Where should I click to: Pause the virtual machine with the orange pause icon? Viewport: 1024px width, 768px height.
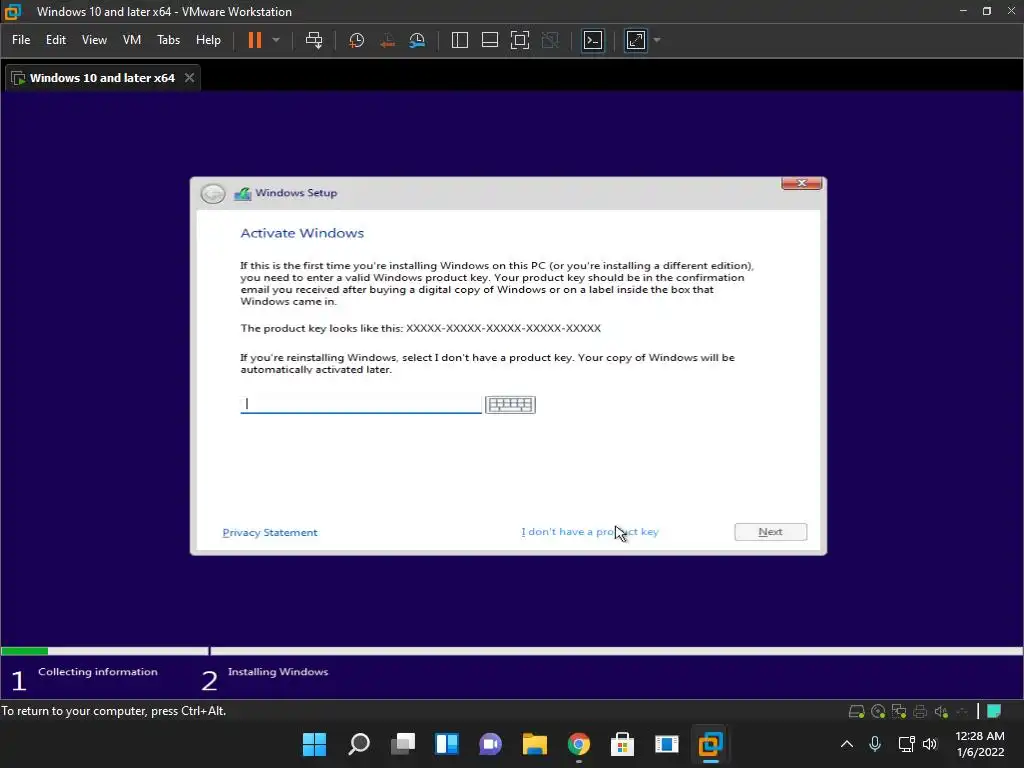(x=255, y=40)
